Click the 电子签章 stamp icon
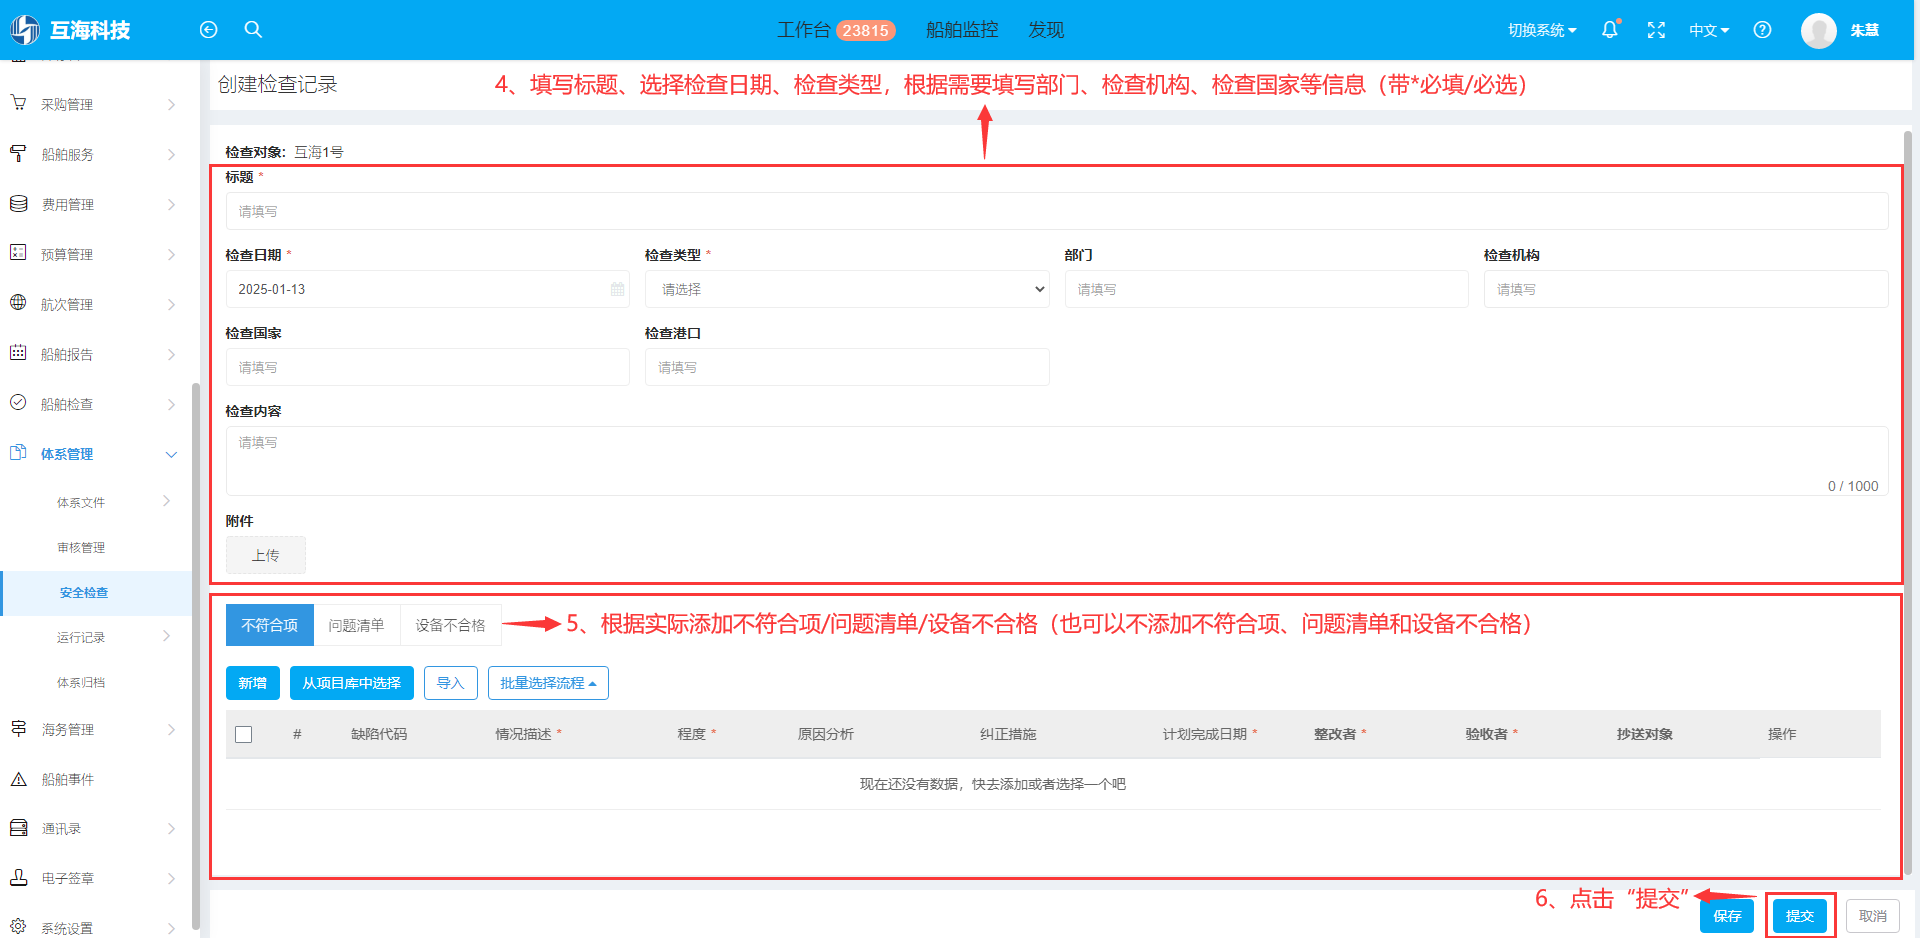 click(x=18, y=877)
